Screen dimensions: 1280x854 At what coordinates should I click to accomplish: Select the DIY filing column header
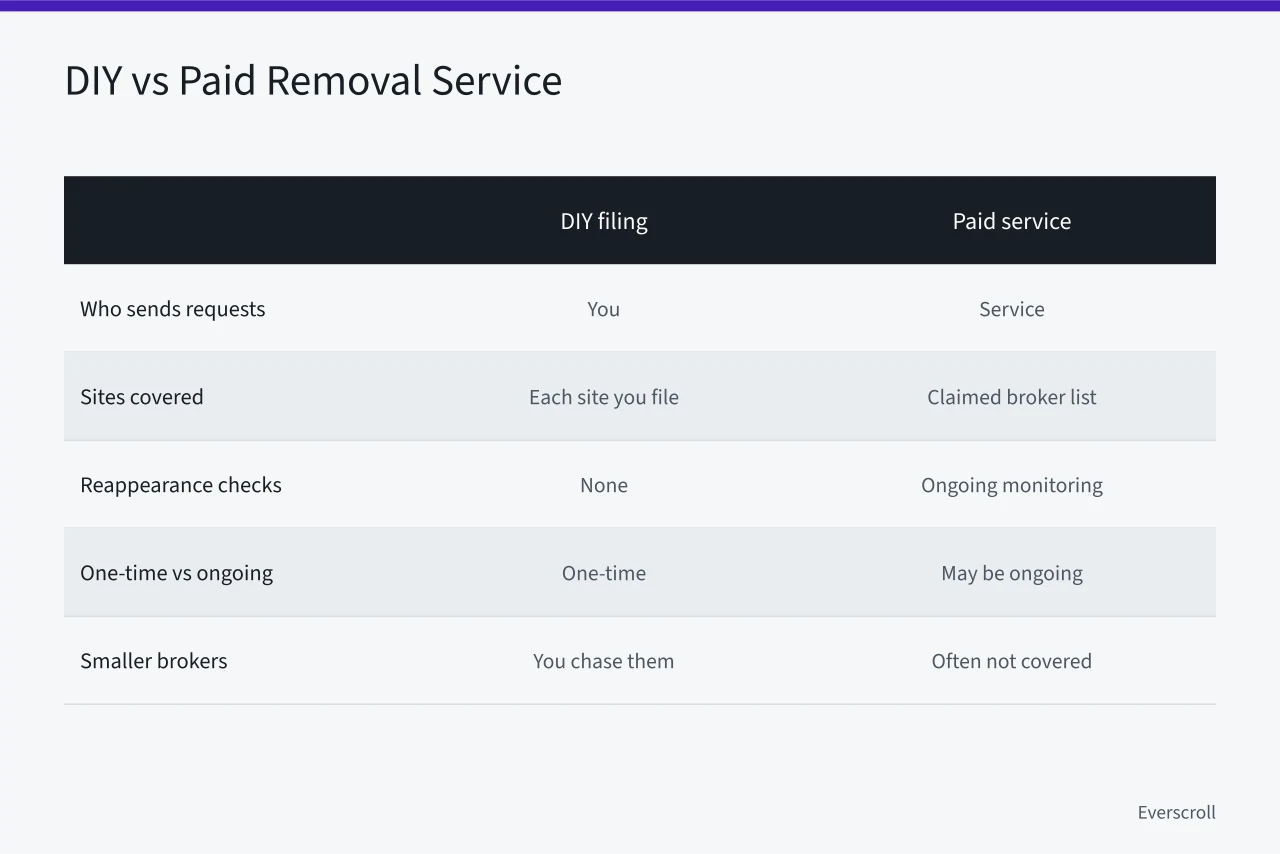click(604, 221)
